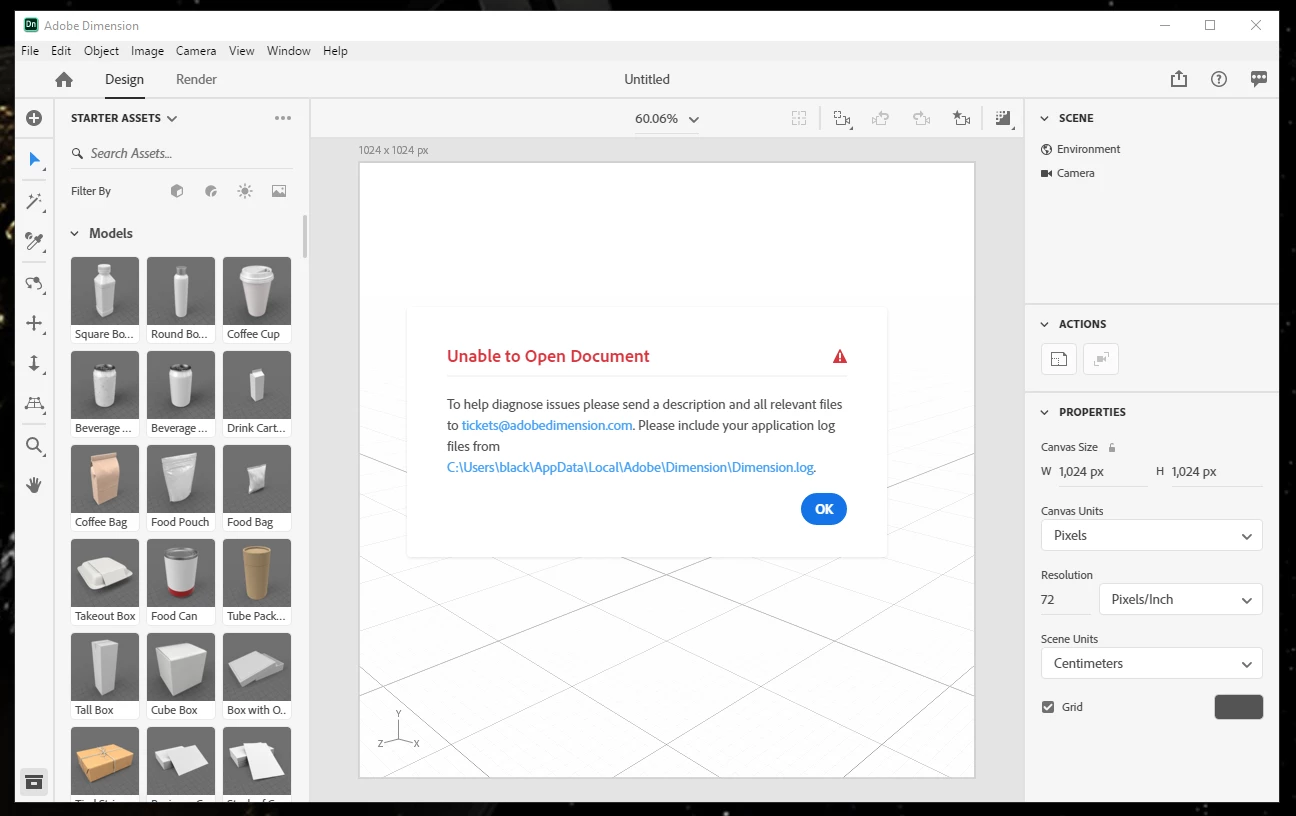Click the camera bookmarks star icon
1296x816 pixels.
tap(961, 119)
